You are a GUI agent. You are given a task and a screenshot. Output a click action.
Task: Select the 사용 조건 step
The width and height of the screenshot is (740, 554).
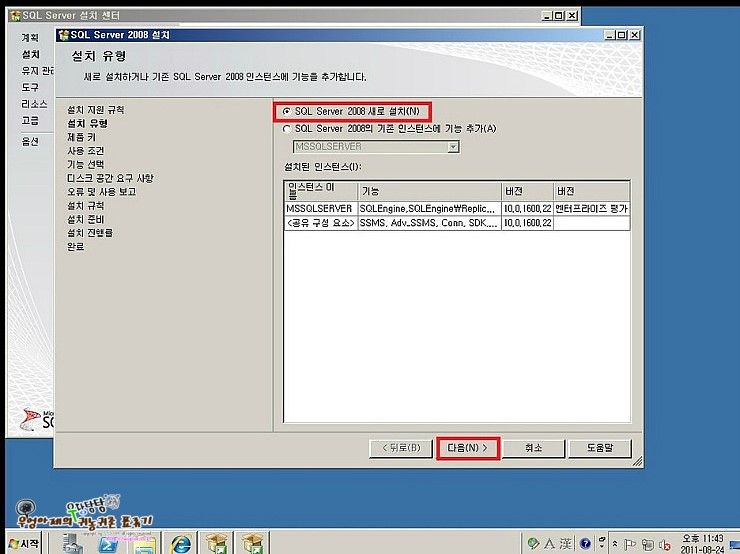point(85,151)
